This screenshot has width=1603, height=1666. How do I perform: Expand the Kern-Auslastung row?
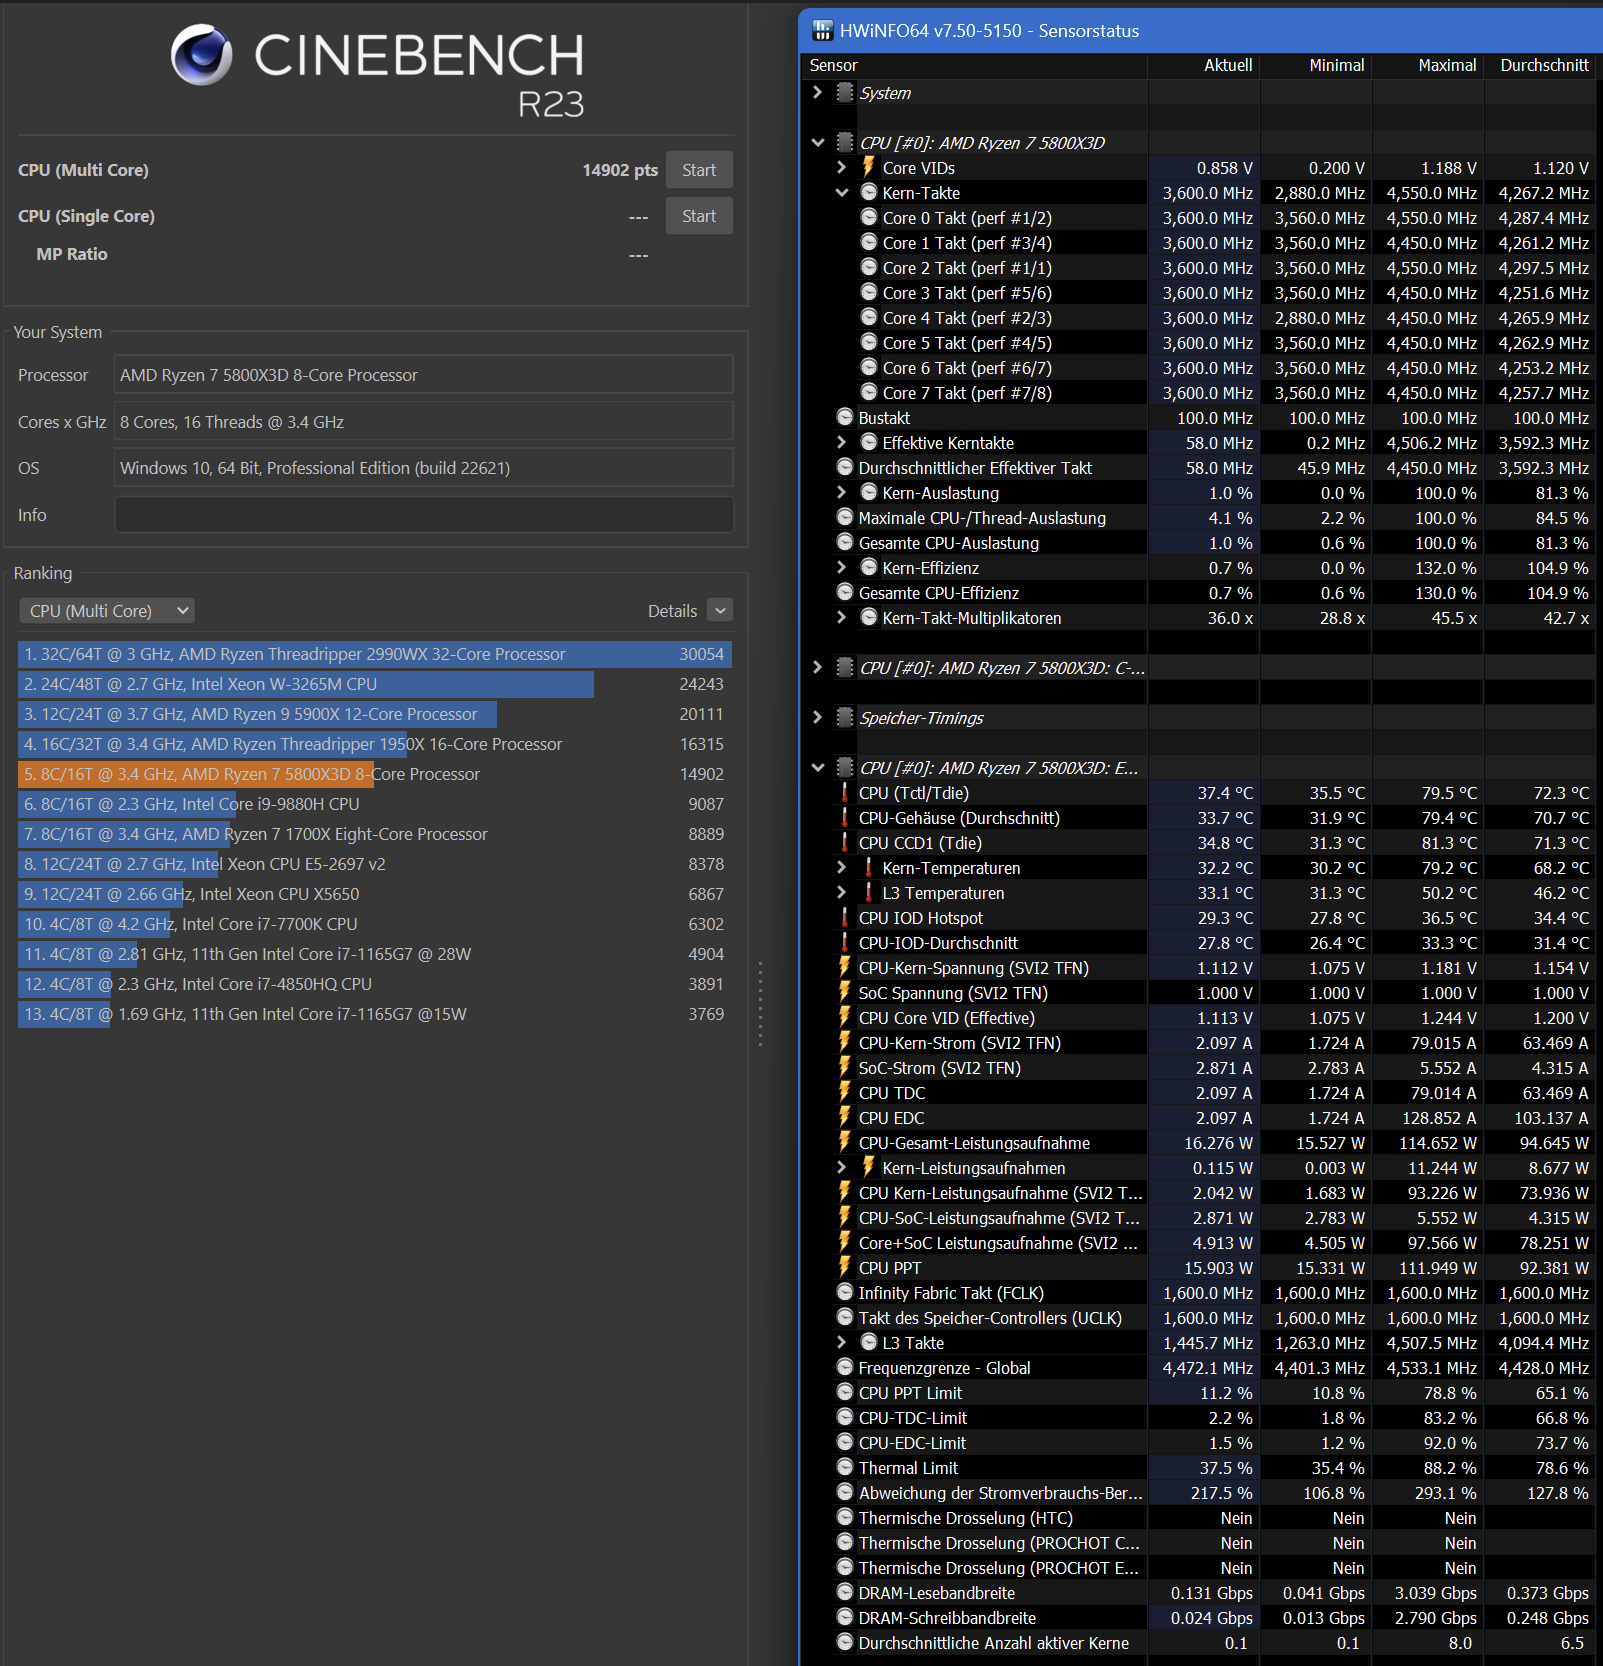(842, 493)
